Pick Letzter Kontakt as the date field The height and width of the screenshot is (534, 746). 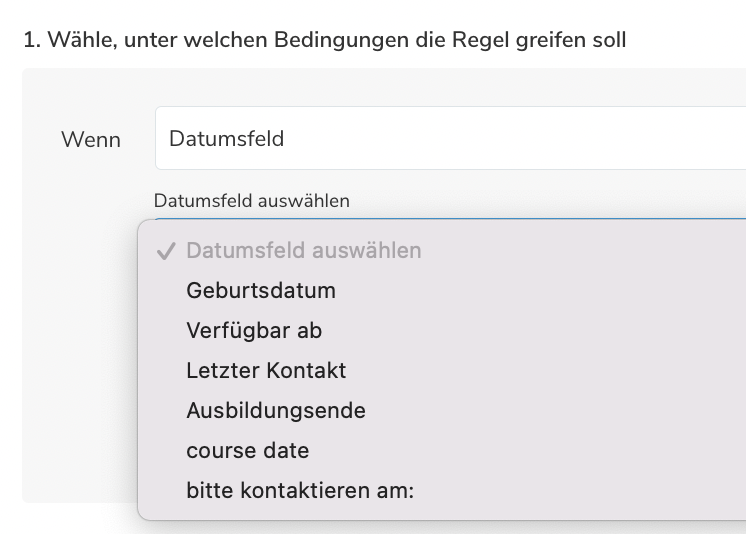point(266,371)
